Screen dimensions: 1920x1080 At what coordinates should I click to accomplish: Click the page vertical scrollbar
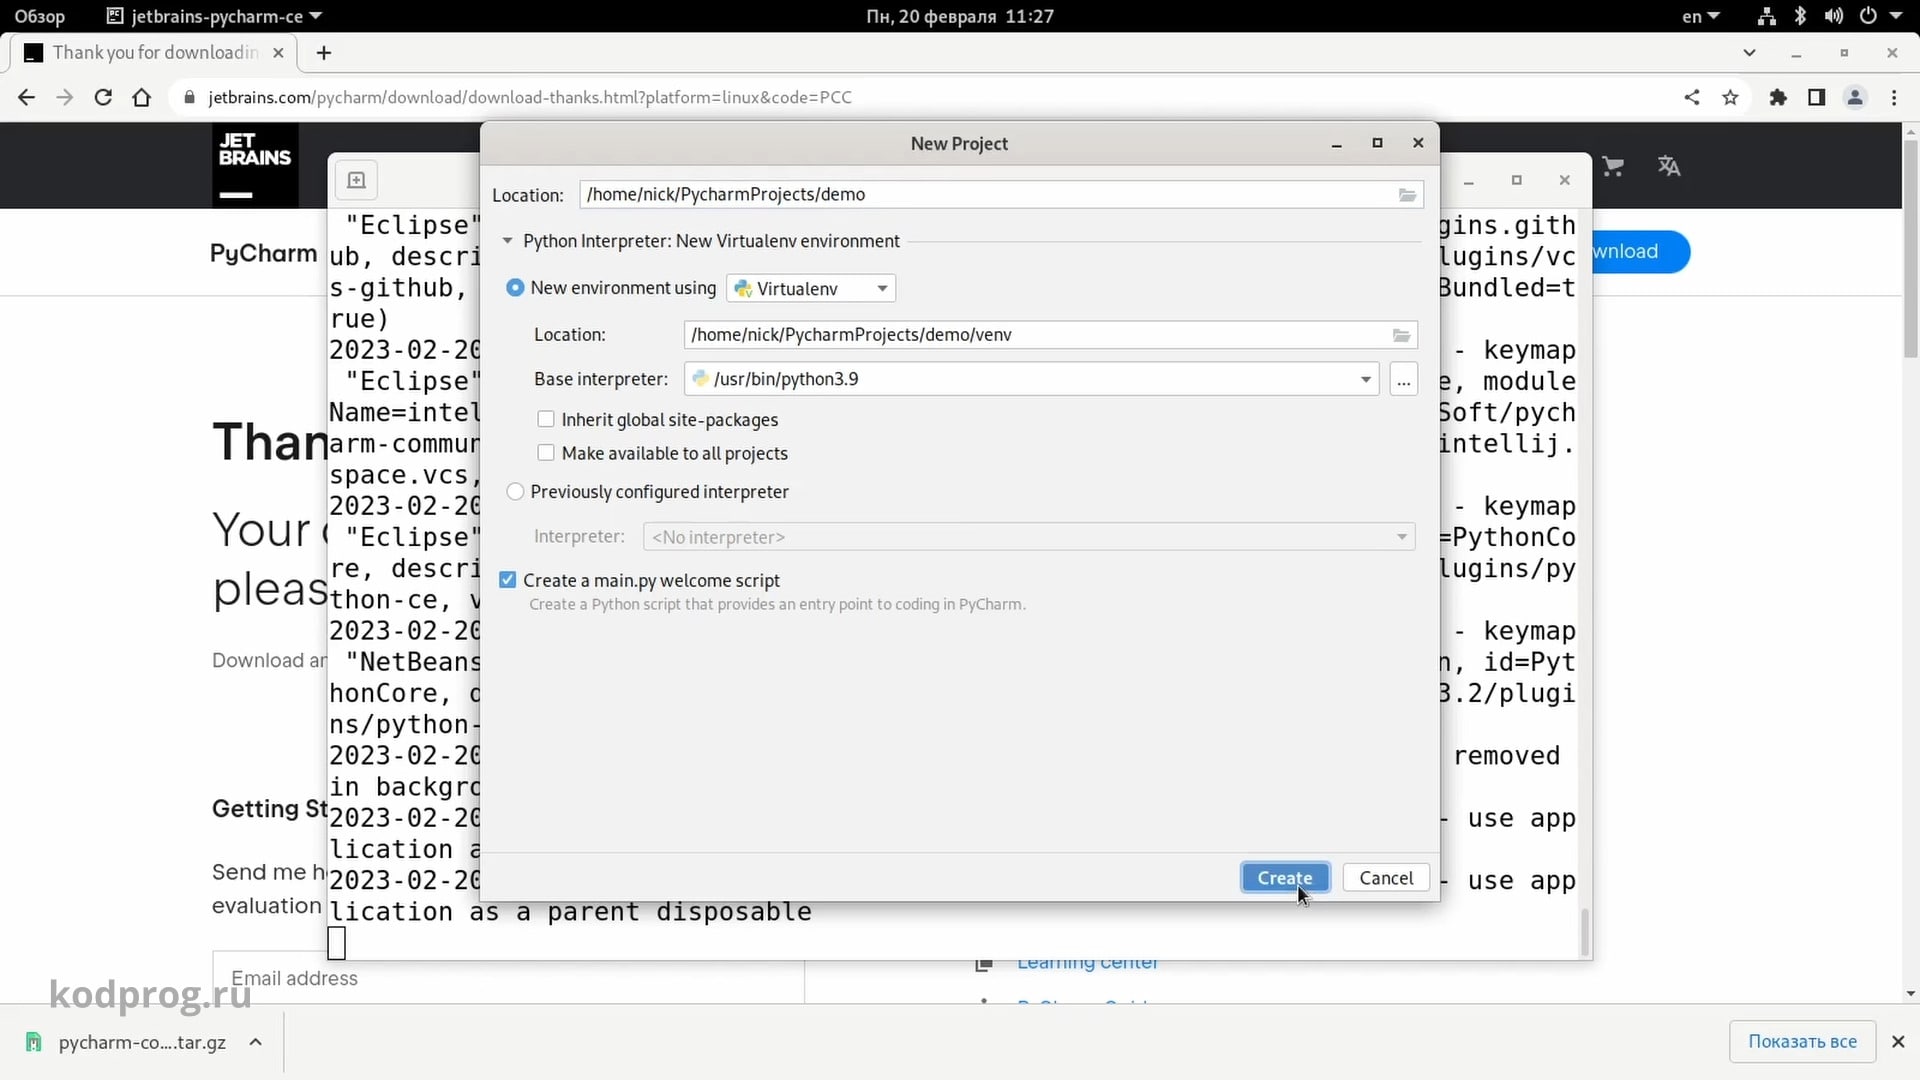(1911, 250)
